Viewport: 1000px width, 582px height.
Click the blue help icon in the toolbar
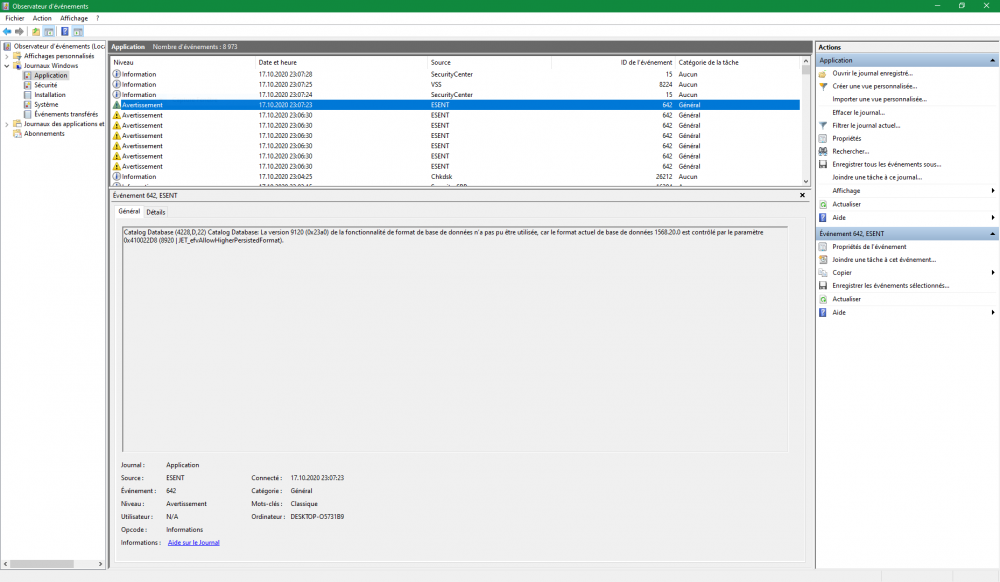click(64, 31)
